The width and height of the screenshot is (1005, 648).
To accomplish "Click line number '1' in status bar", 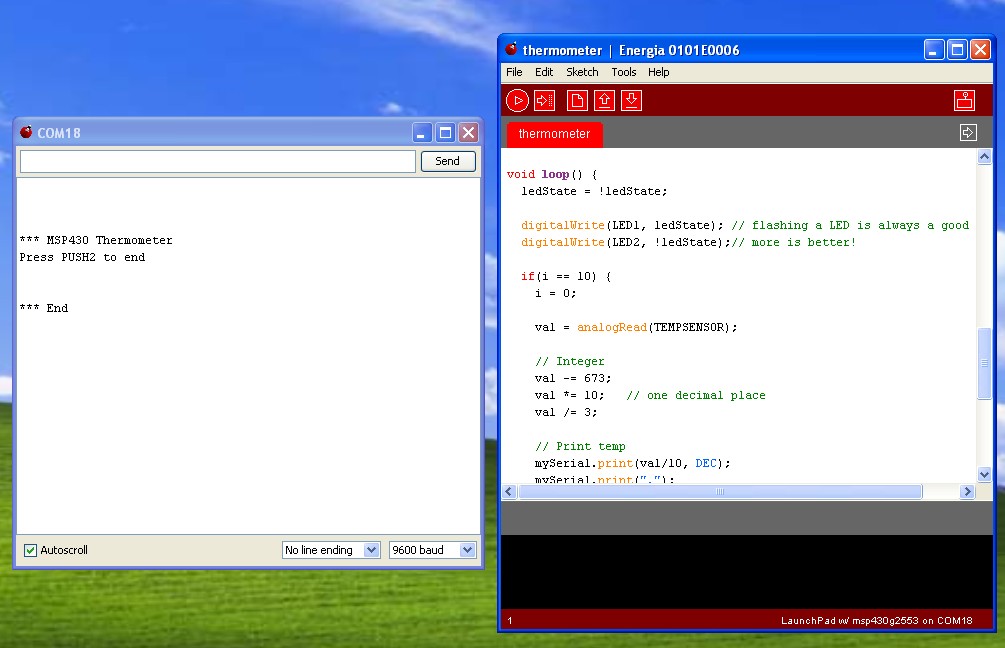I will point(510,620).
